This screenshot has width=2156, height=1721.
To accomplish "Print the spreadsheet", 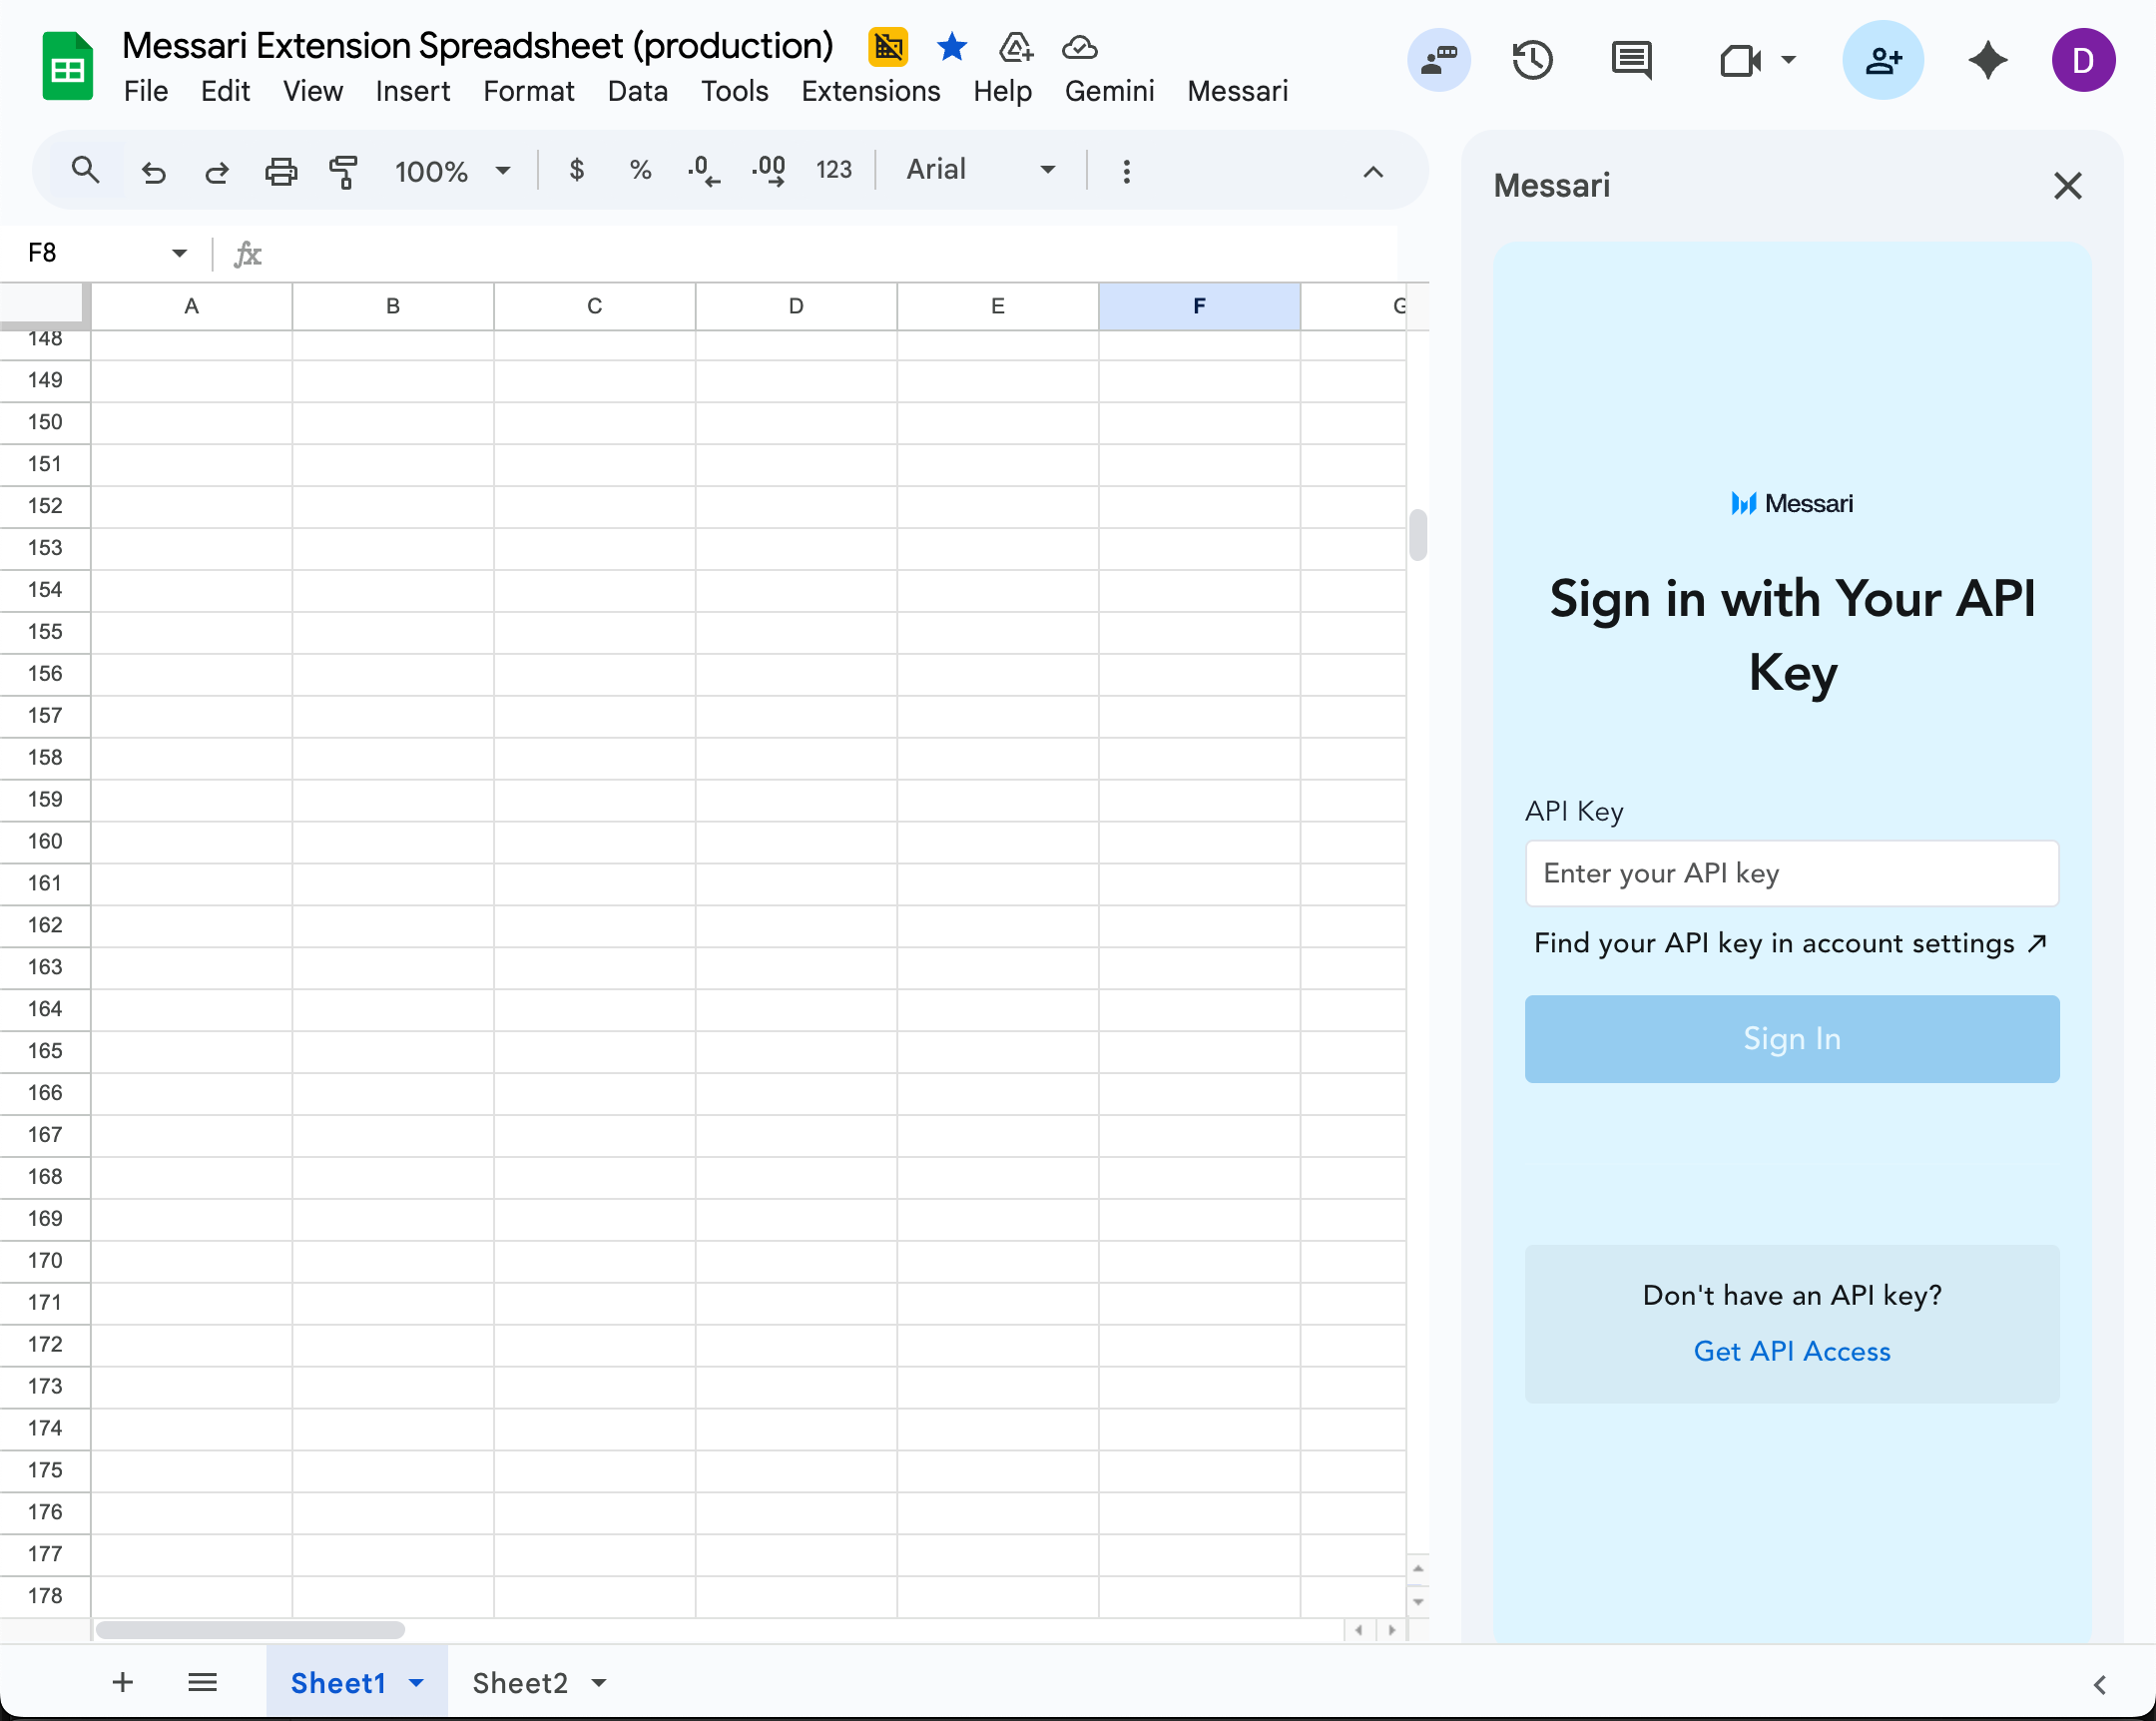I will click(x=281, y=172).
